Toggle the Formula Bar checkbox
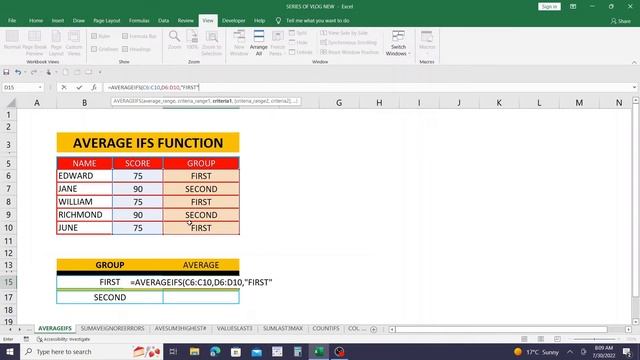The height and width of the screenshot is (360, 640). (125, 36)
